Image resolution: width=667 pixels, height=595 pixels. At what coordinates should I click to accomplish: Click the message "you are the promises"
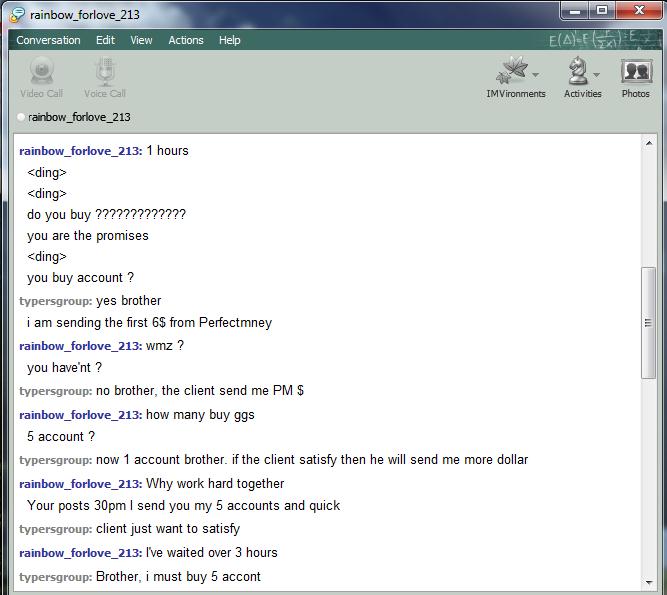88,236
